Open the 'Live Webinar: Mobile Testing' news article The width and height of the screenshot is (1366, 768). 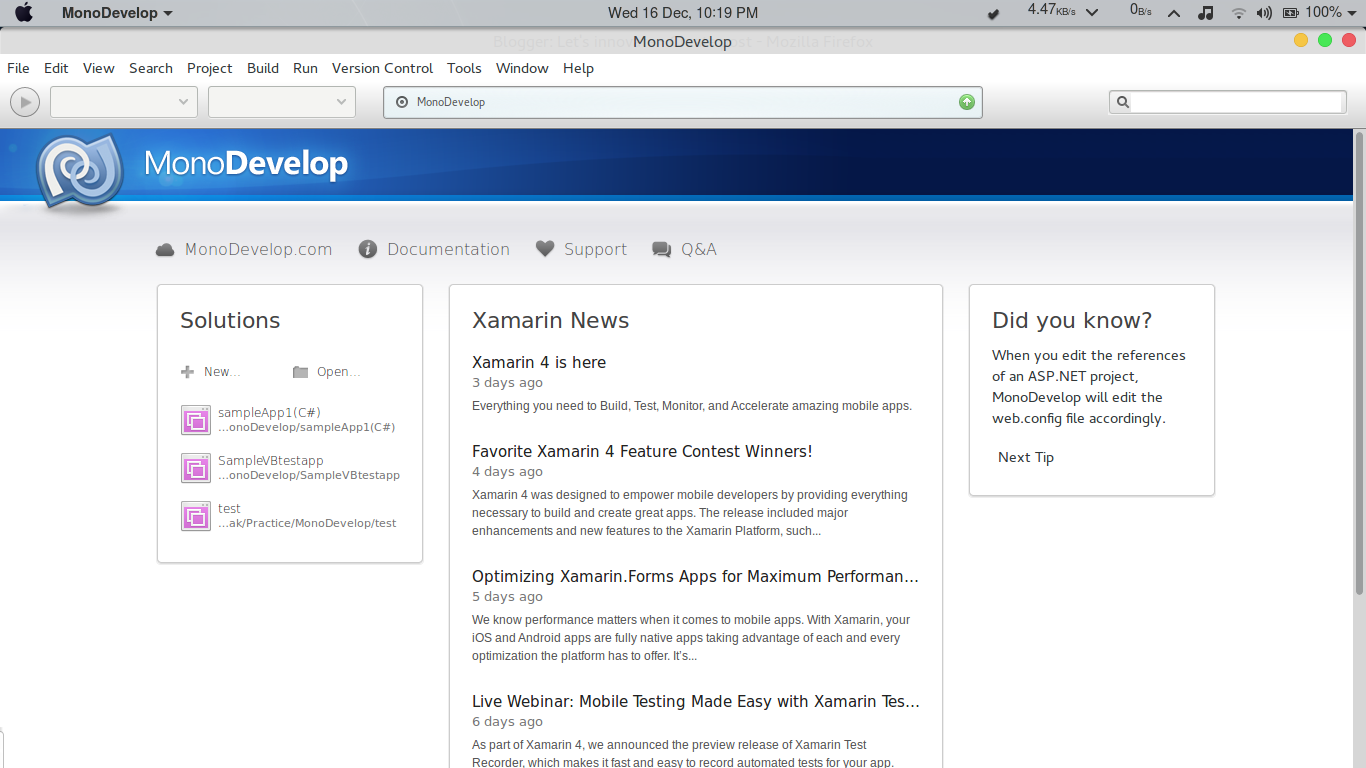coord(696,701)
